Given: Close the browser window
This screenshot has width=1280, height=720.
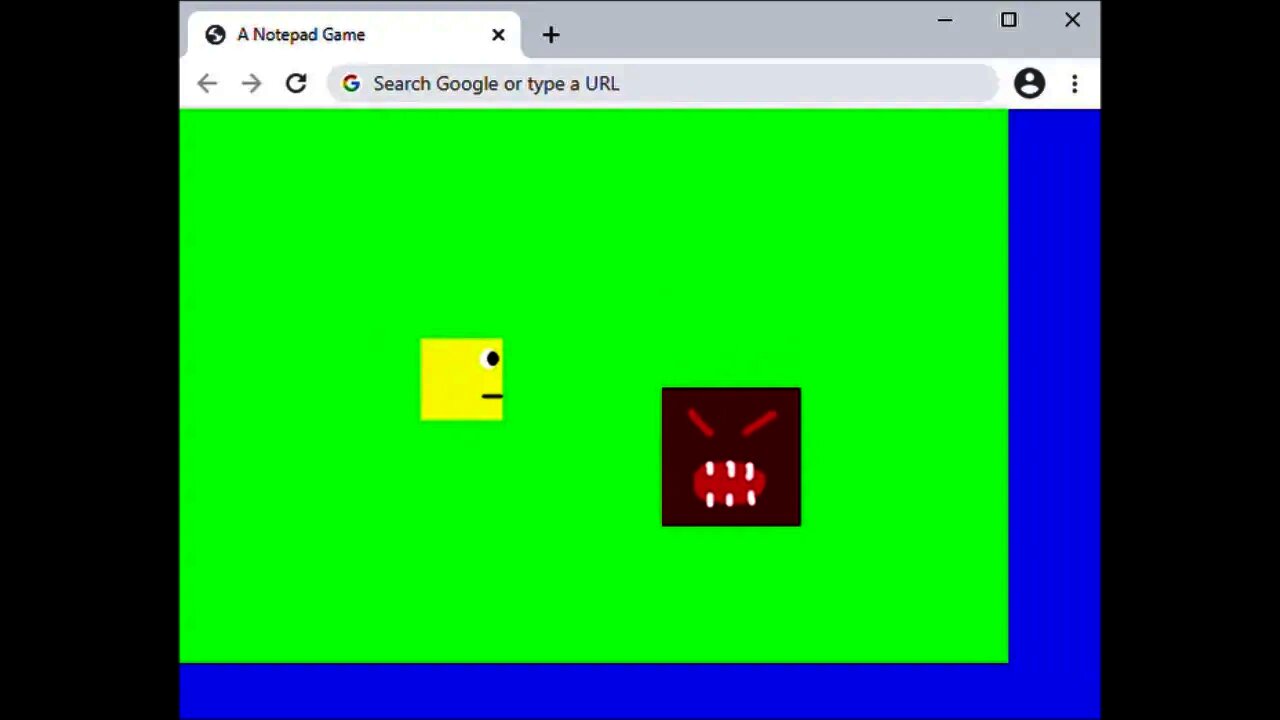Looking at the screenshot, I should point(1073,20).
